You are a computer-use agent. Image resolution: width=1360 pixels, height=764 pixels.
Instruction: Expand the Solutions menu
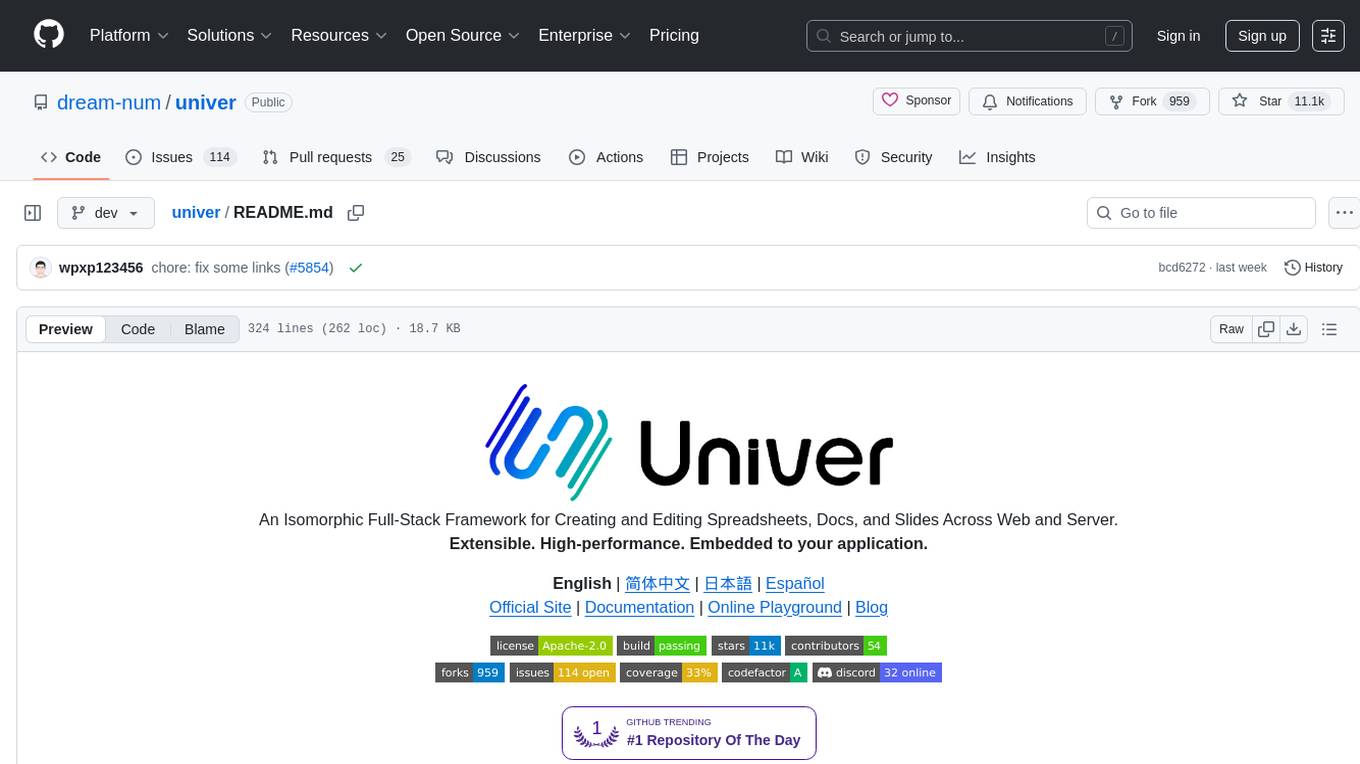229,35
